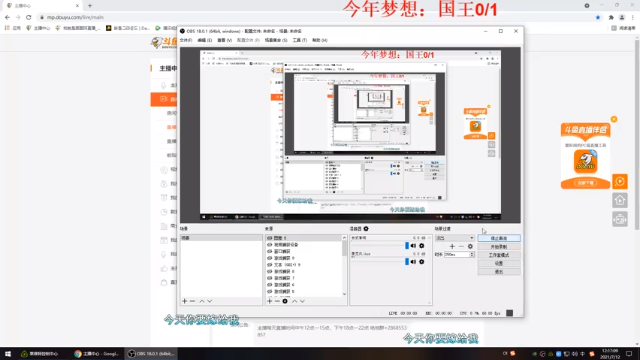Close the Douyu live companion popup
640x360 pixels.
point(614,119)
